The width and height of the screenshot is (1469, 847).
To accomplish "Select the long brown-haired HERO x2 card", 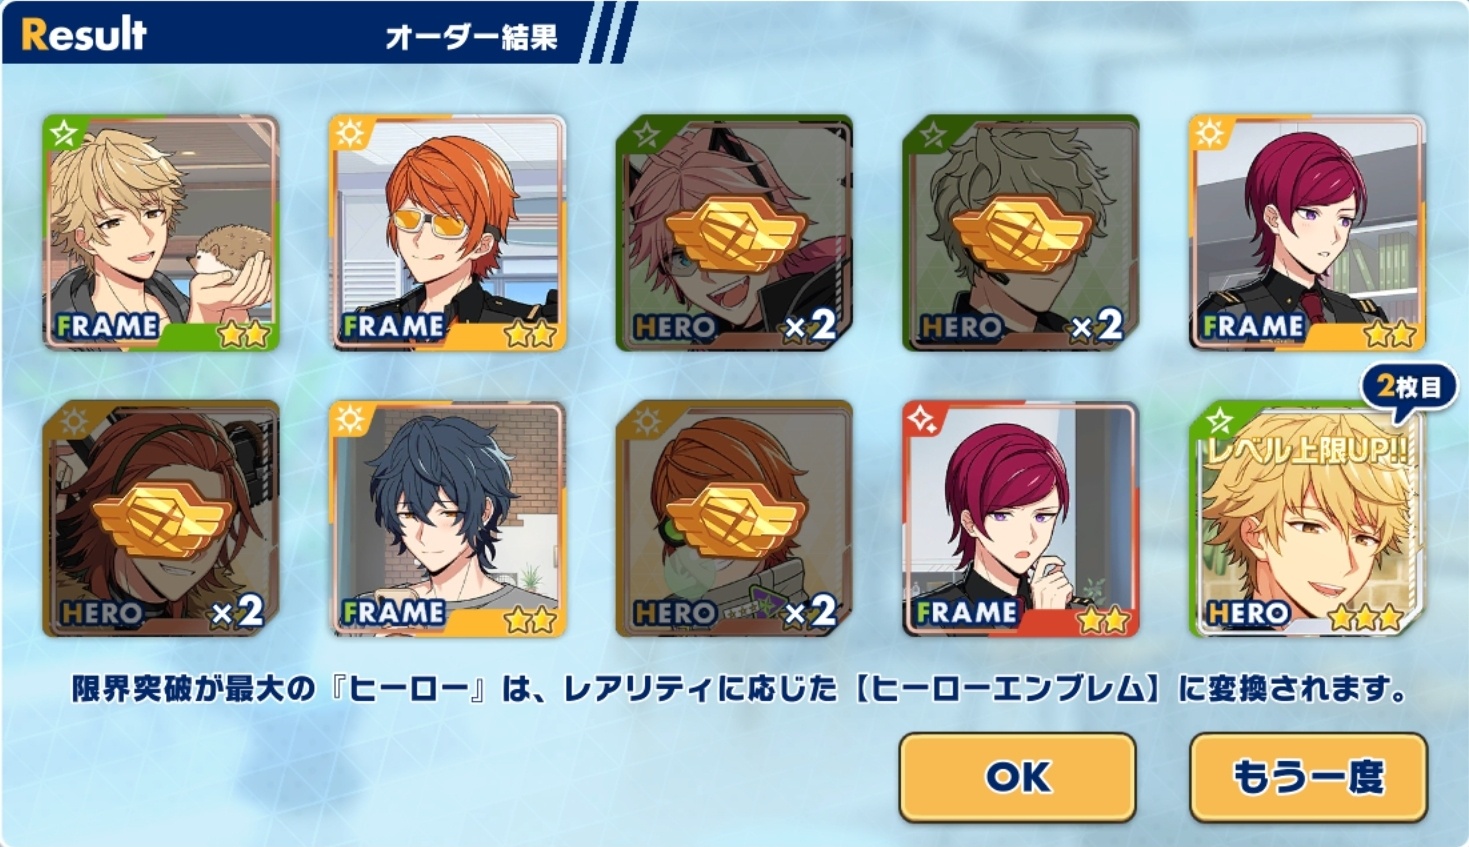I will coord(161,519).
